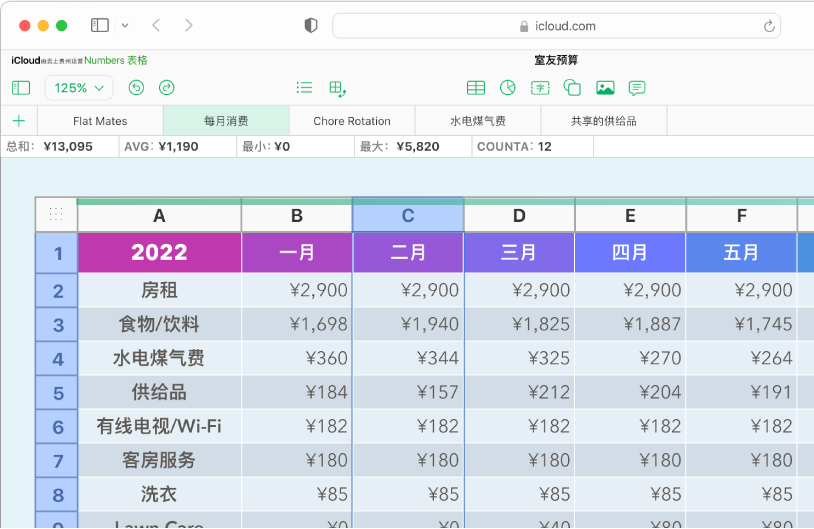
Task: Select row 1 header
Action: pyautogui.click(x=57, y=253)
